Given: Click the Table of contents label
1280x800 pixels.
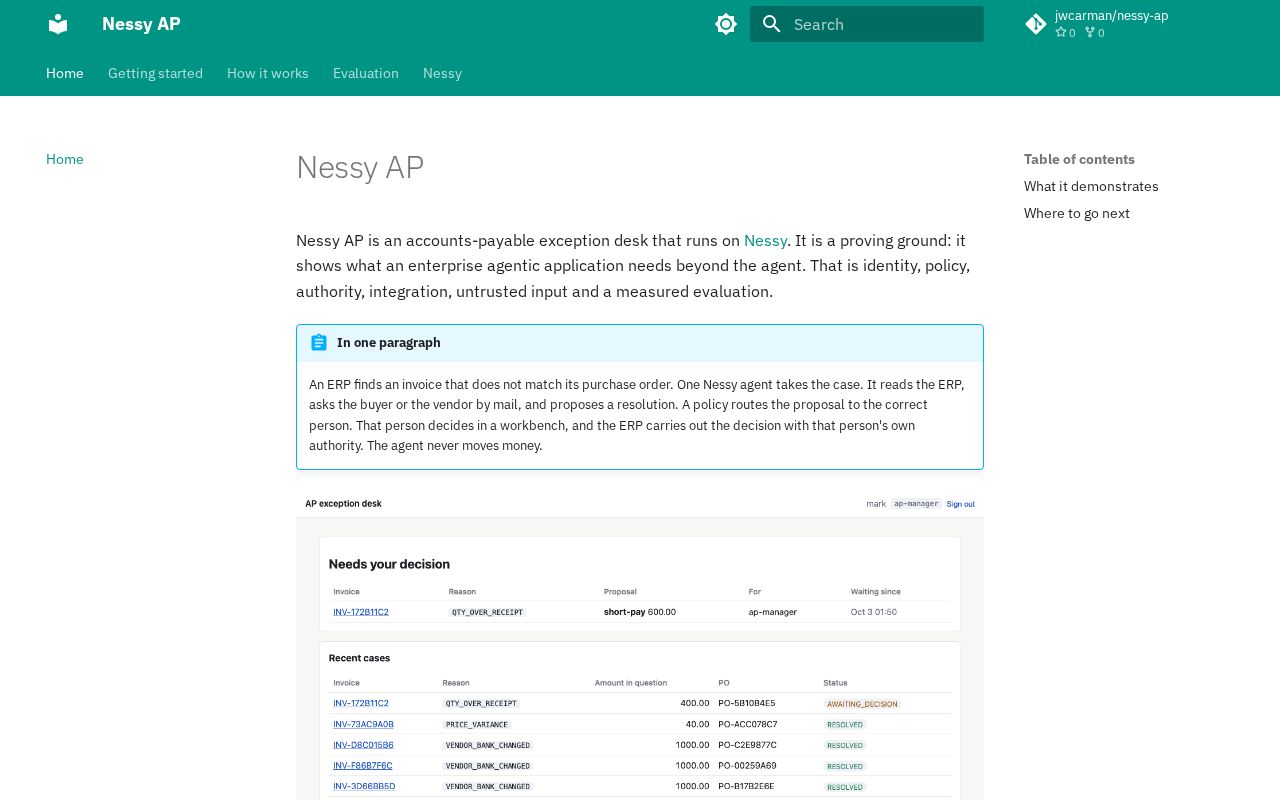Looking at the screenshot, I should [x=1079, y=159].
